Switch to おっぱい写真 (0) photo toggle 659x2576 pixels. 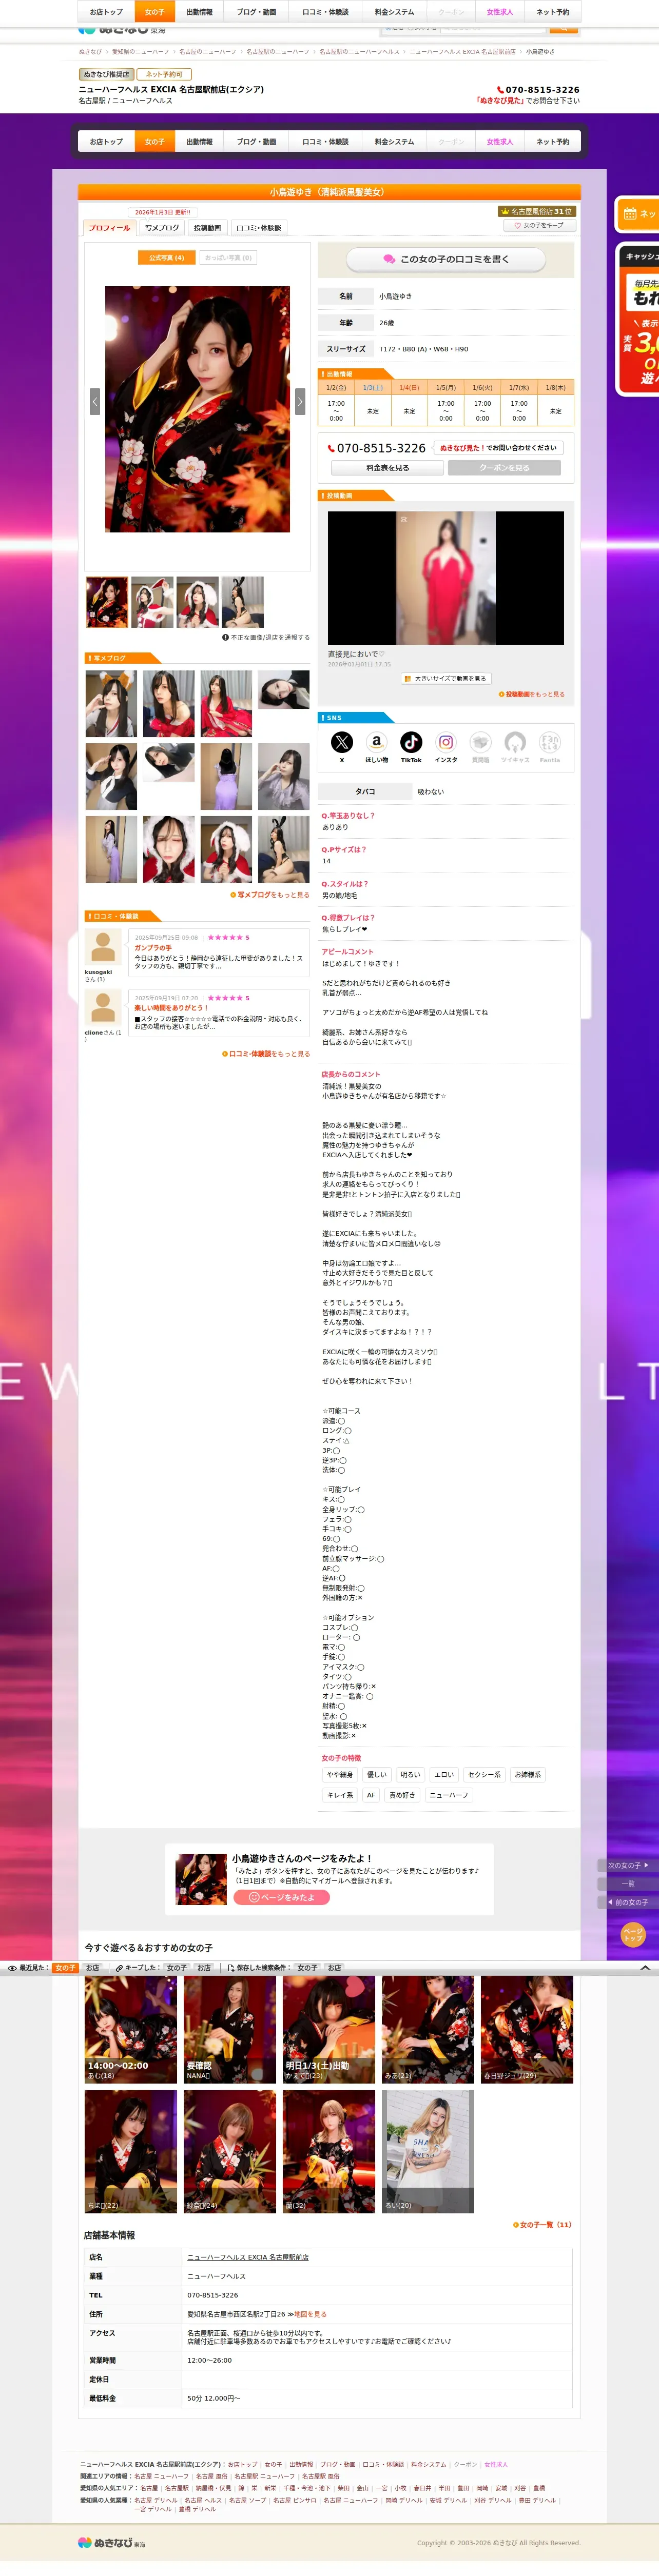pyautogui.click(x=229, y=257)
